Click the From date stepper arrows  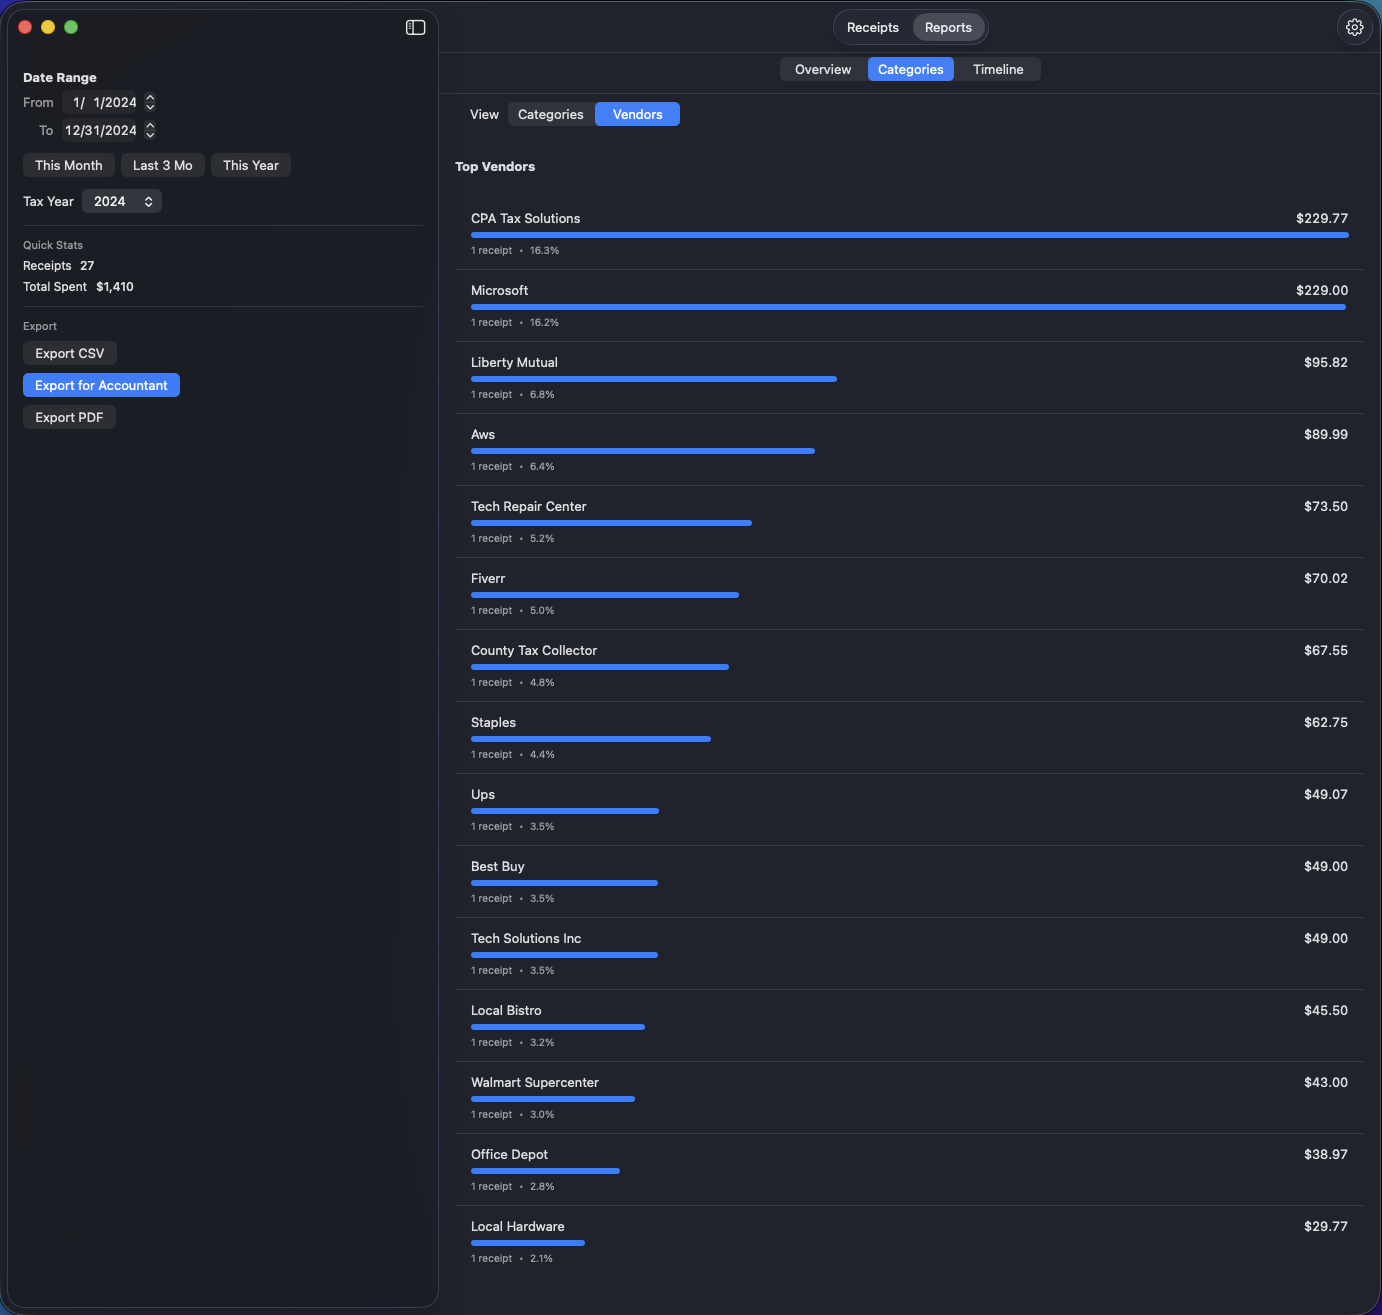click(x=149, y=102)
